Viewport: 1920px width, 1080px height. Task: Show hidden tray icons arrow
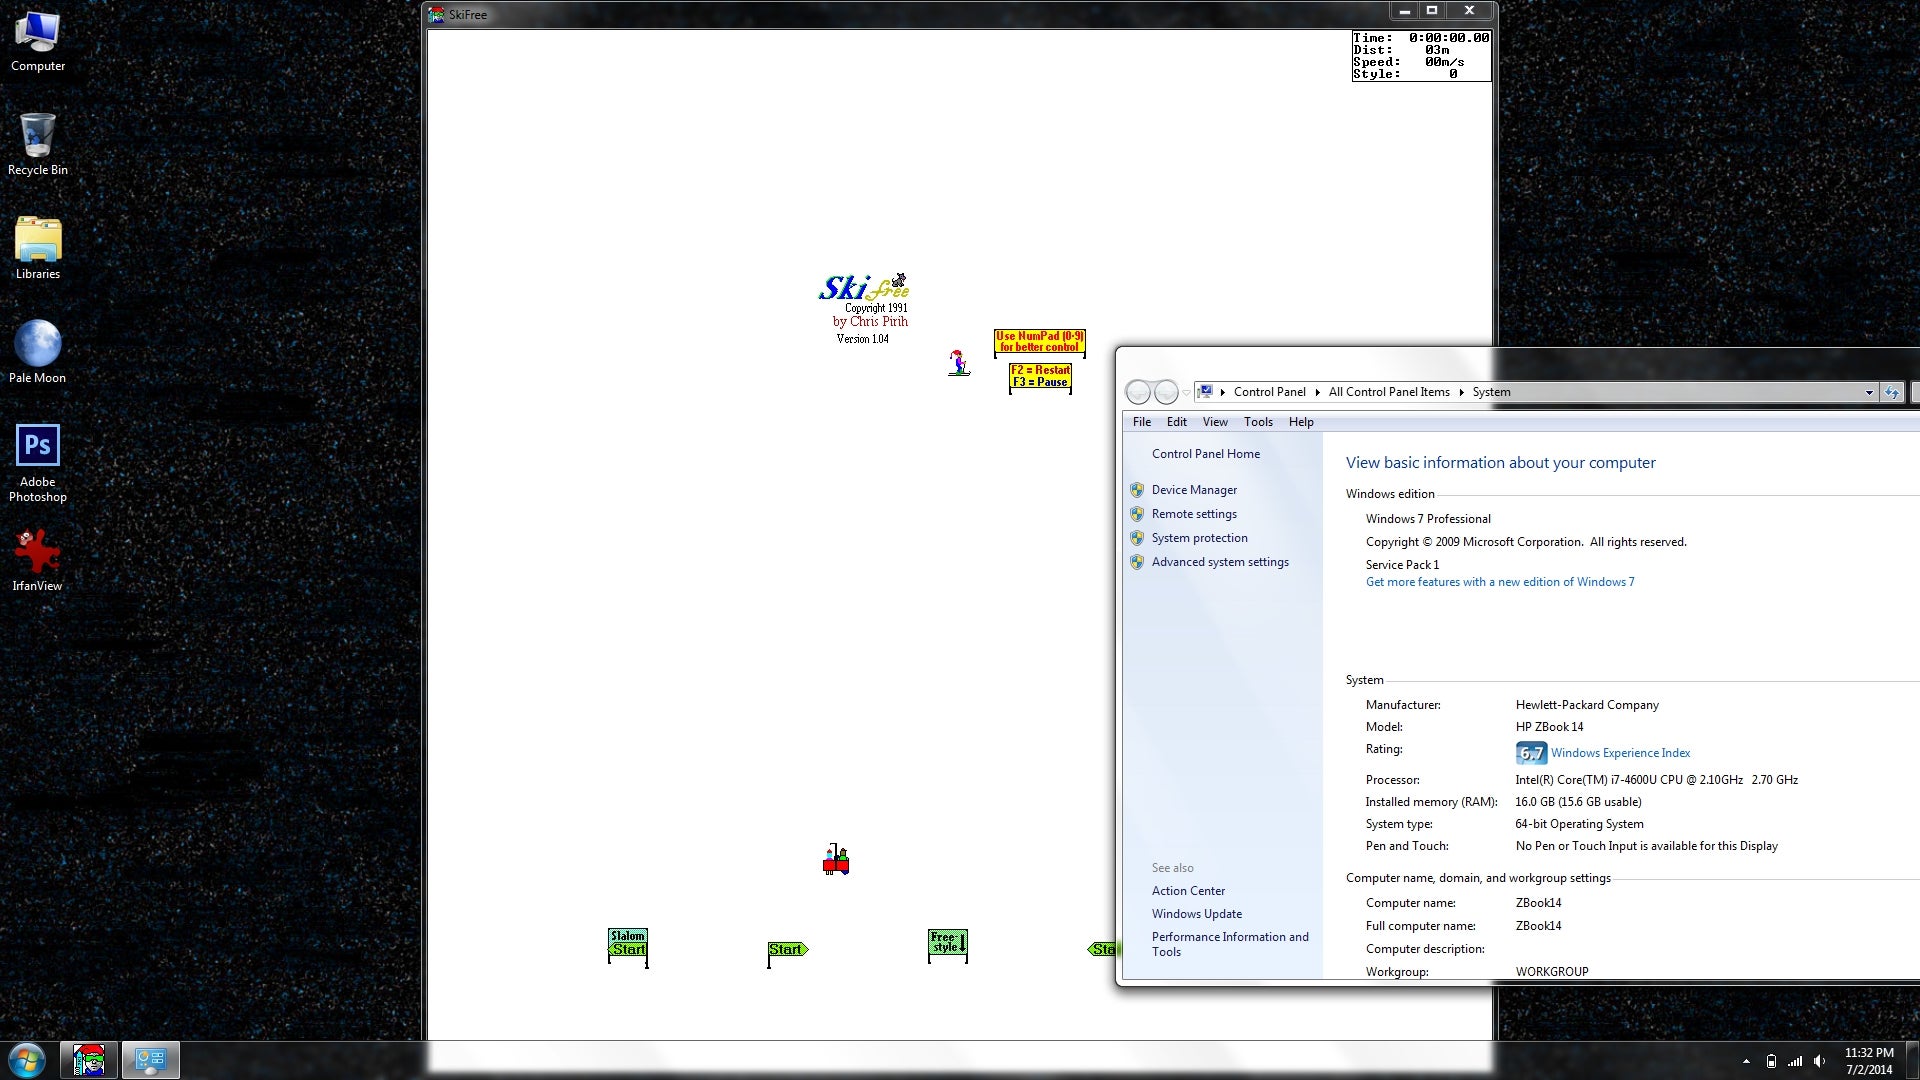pyautogui.click(x=1746, y=1061)
